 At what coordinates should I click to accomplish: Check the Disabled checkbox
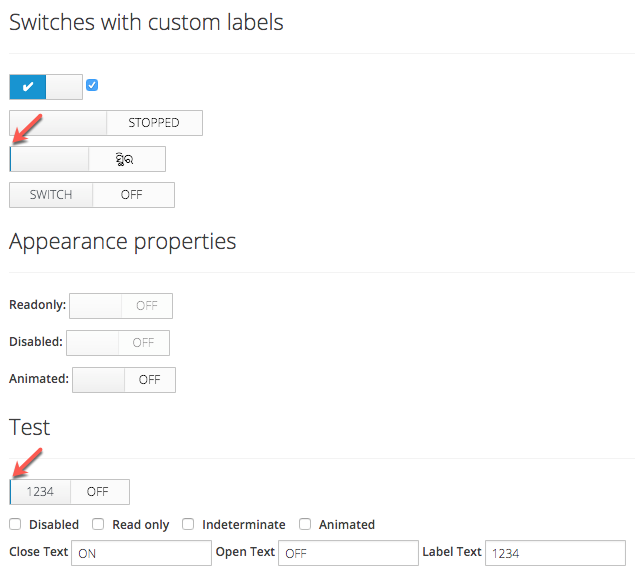[15, 524]
